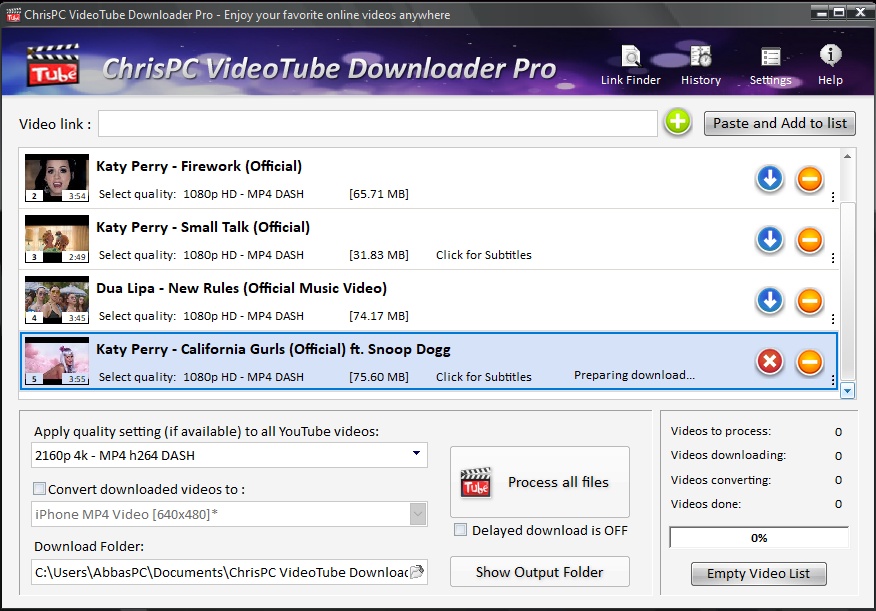Click for Subtitles on Small Talk
This screenshot has width=876, height=611.
click(484, 255)
